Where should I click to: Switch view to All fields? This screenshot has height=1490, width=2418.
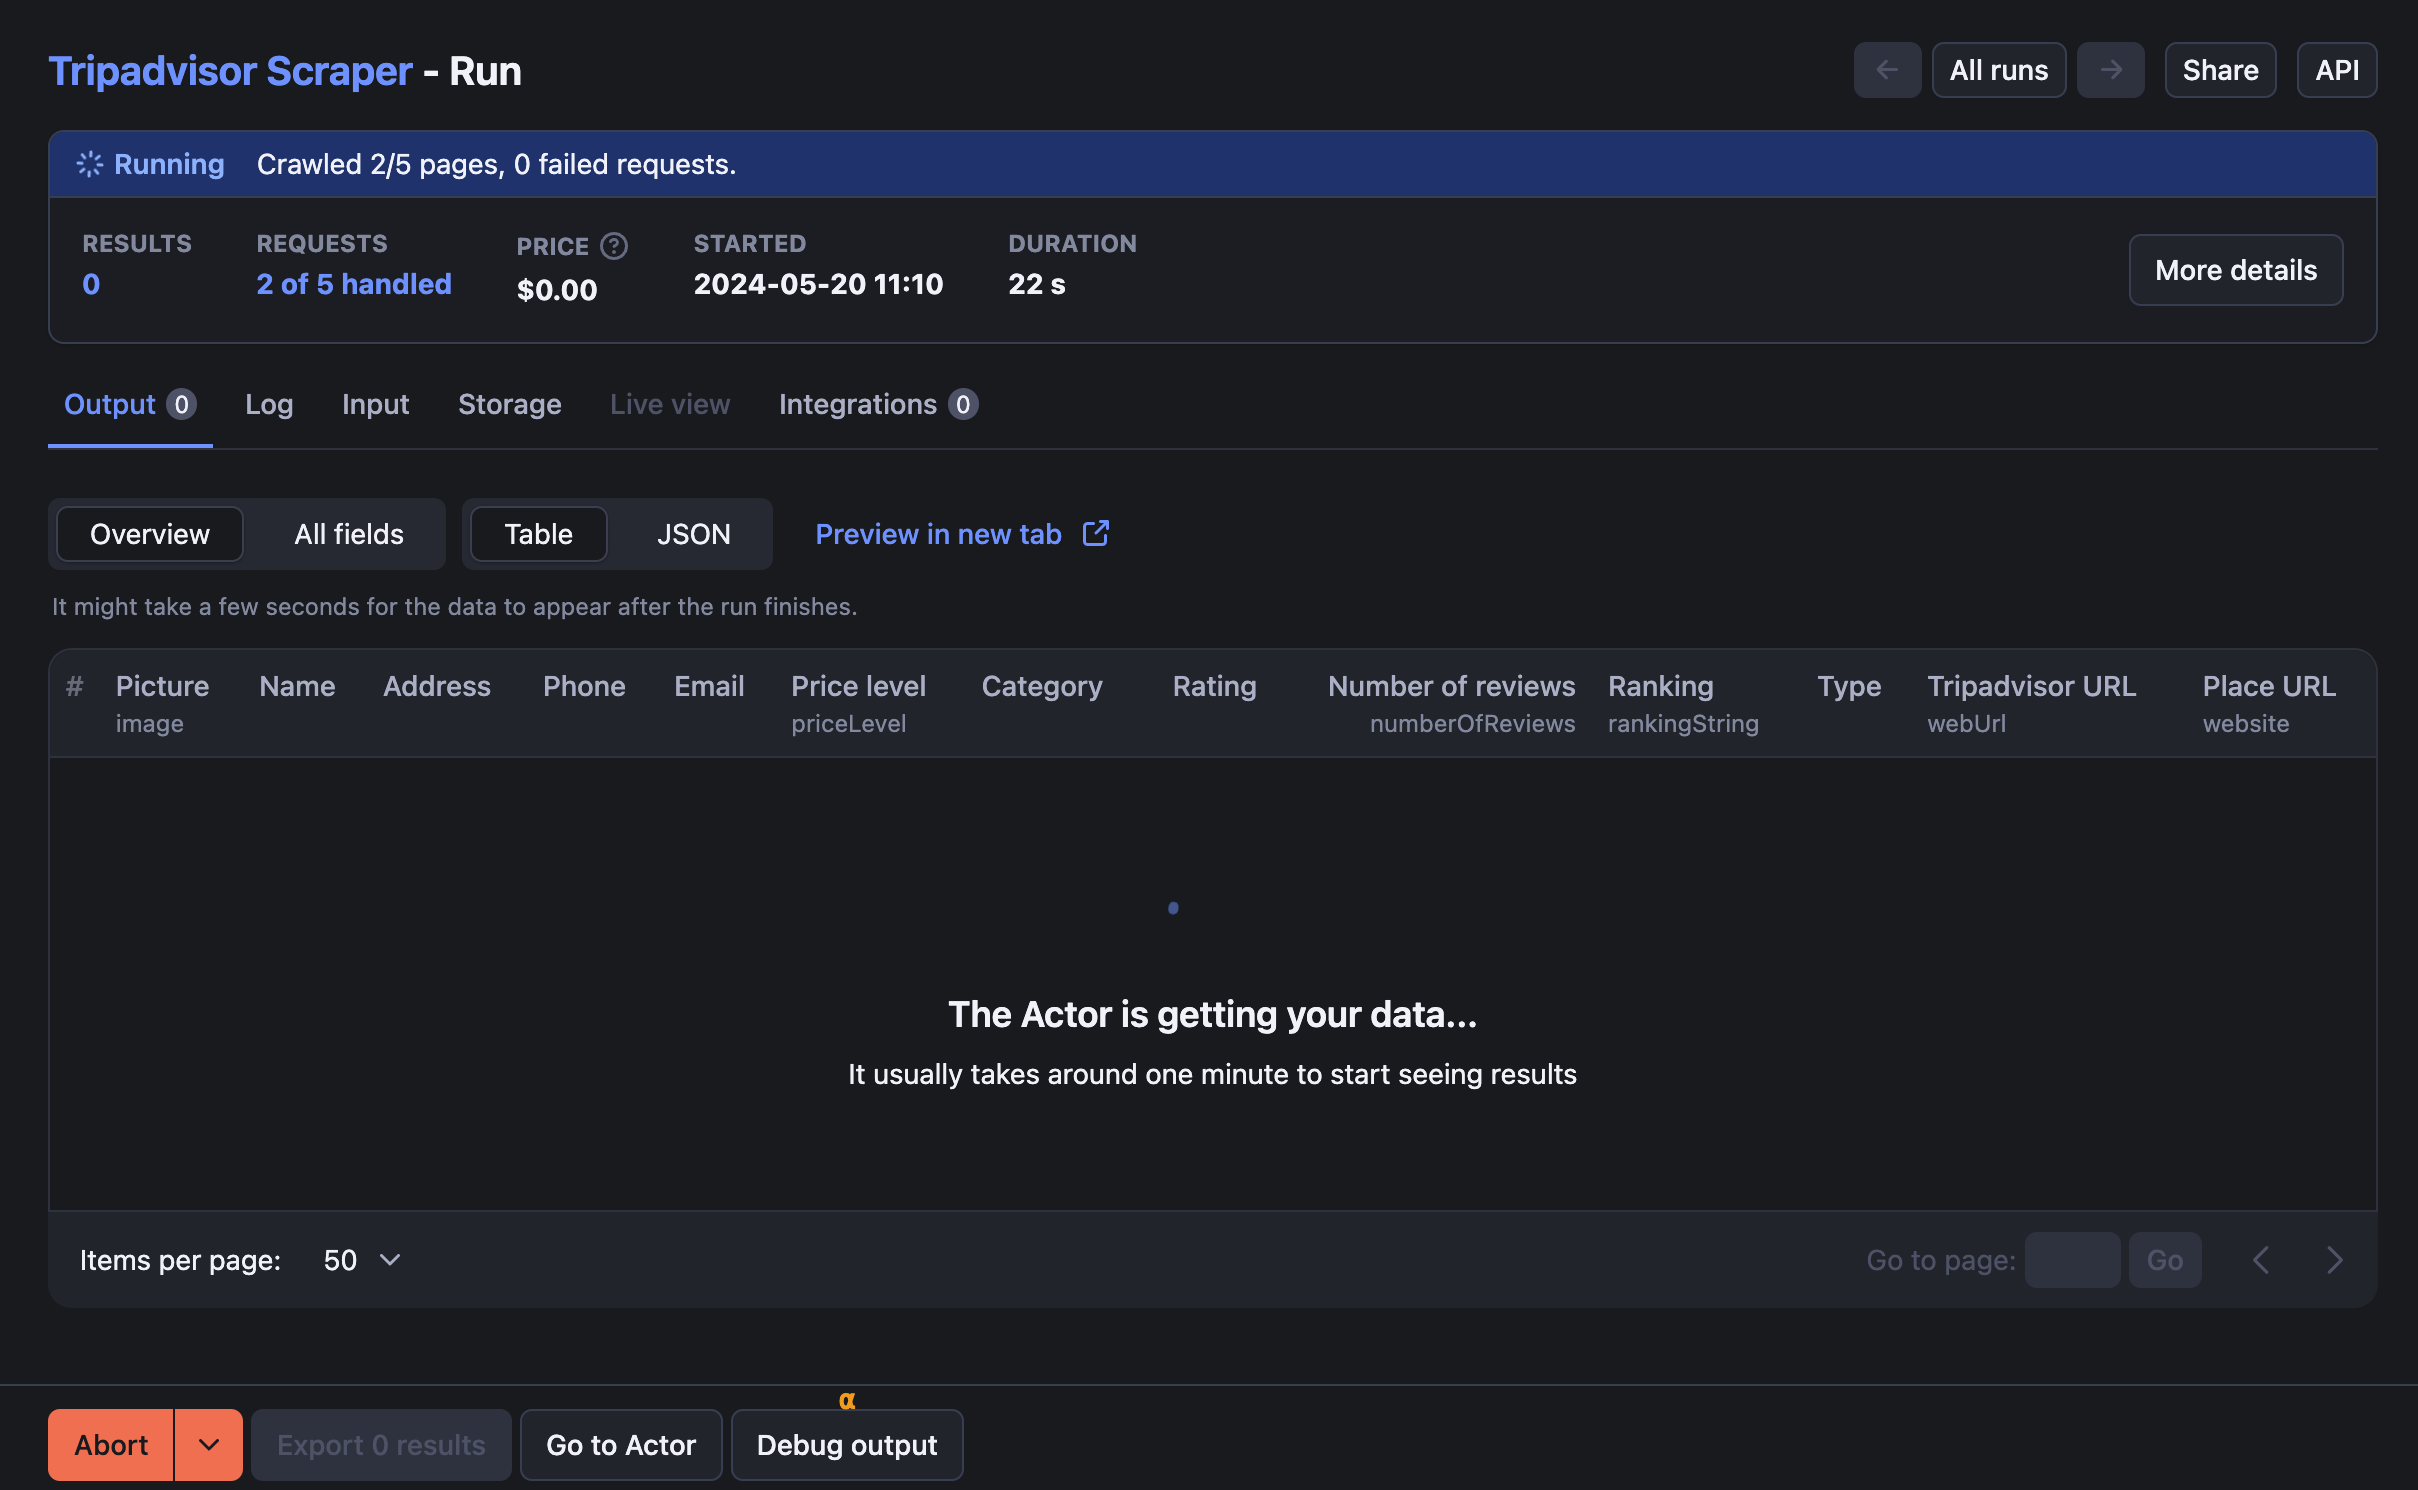point(348,534)
